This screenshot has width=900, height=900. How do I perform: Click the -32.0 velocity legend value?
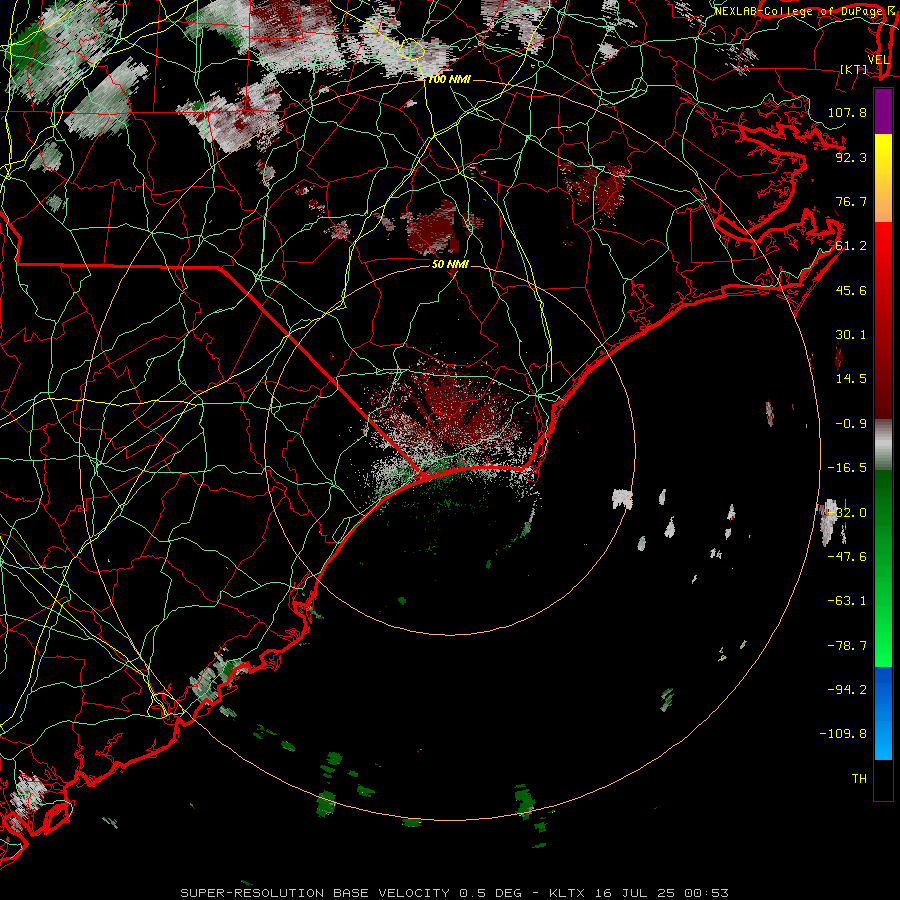pyautogui.click(x=847, y=513)
